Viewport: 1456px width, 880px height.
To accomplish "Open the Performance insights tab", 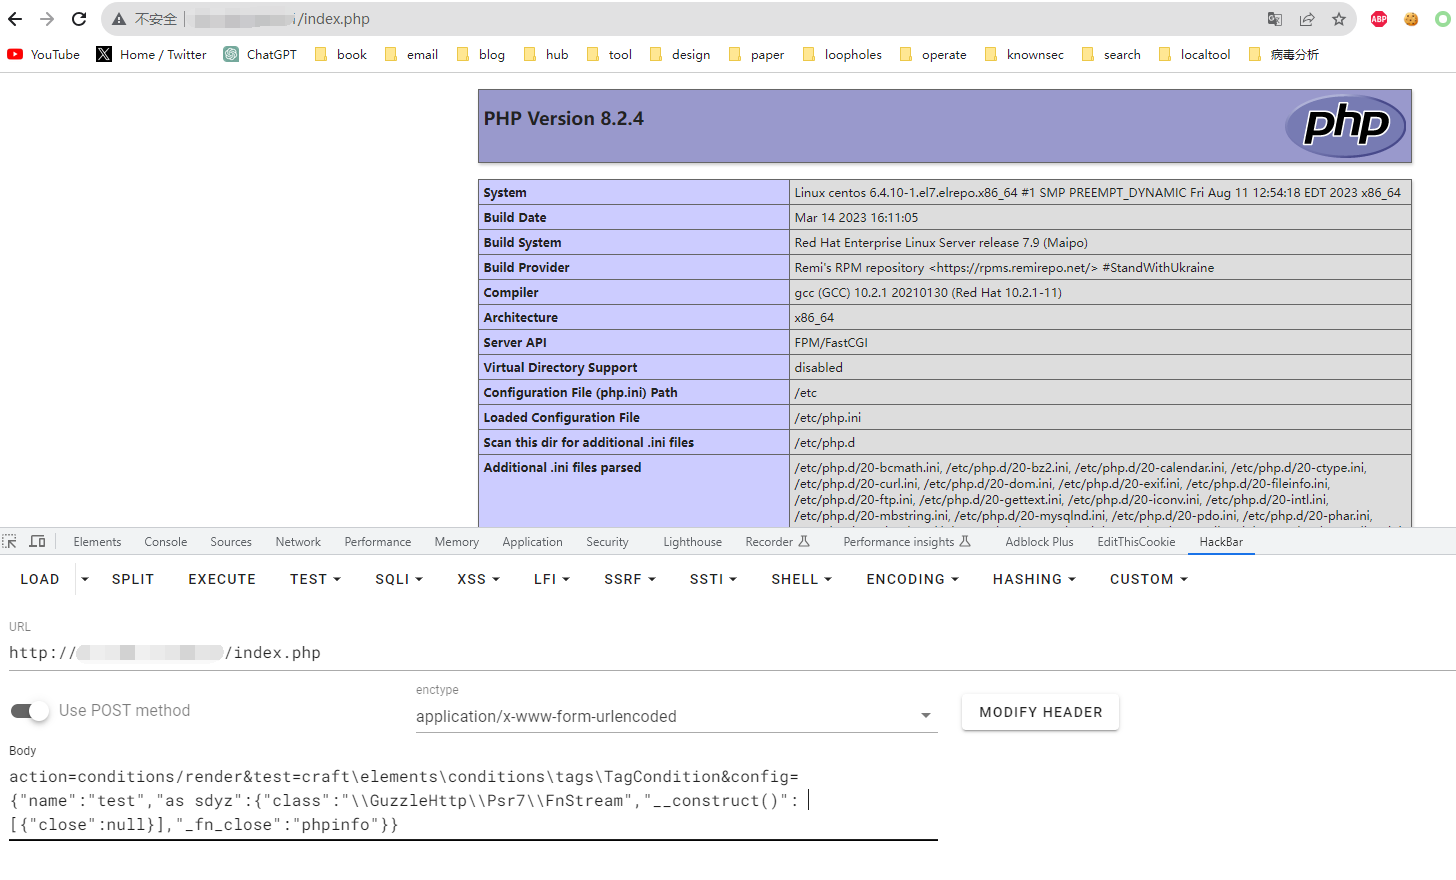I will [x=907, y=542].
